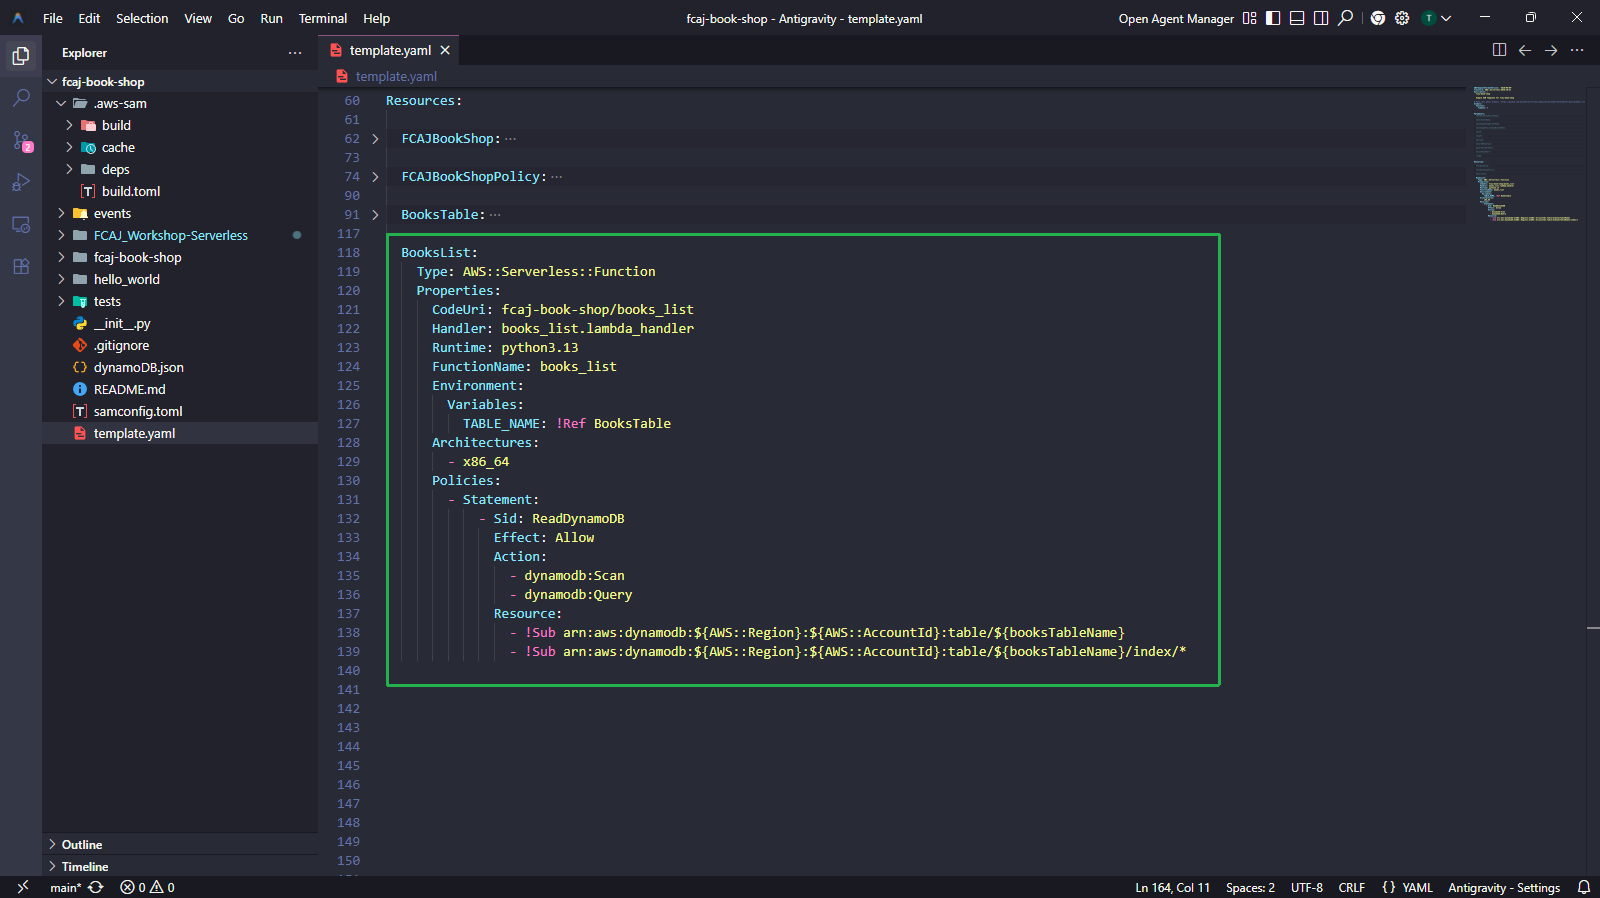Open Remote Explorer view icon
1600x898 pixels.
tap(21, 225)
